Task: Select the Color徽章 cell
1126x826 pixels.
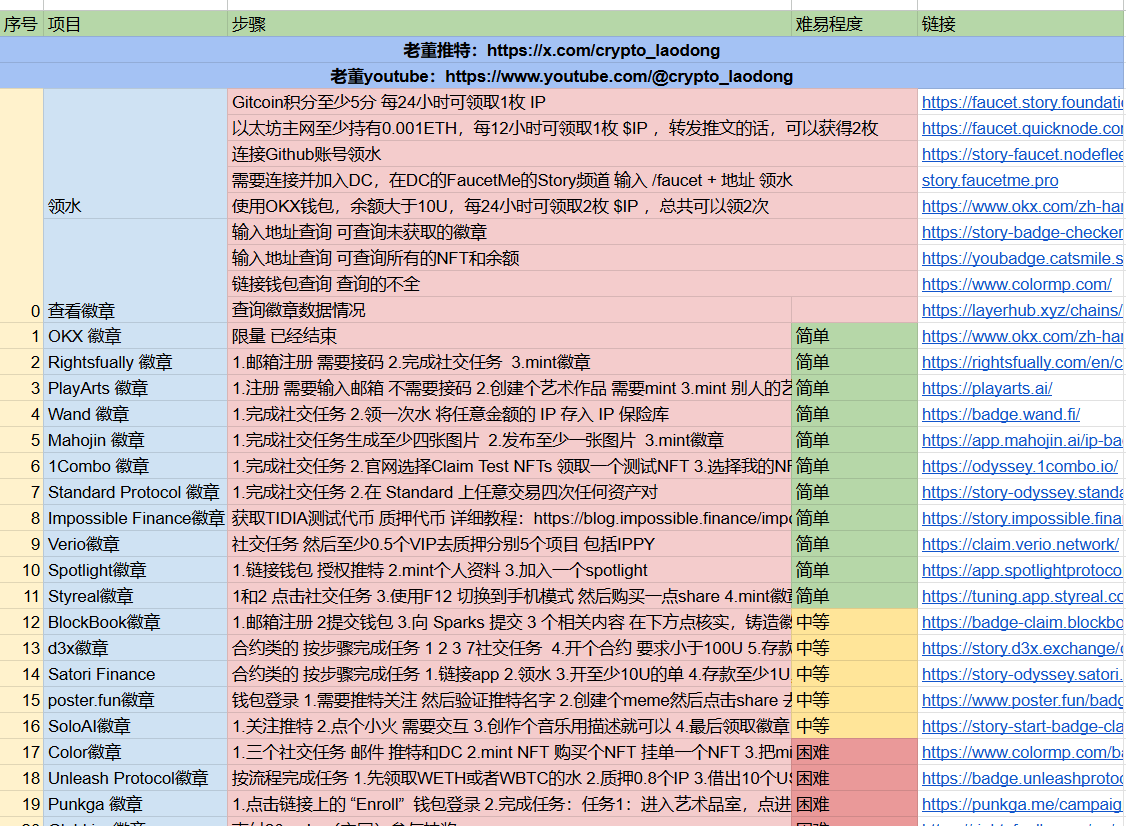Action: tap(135, 752)
